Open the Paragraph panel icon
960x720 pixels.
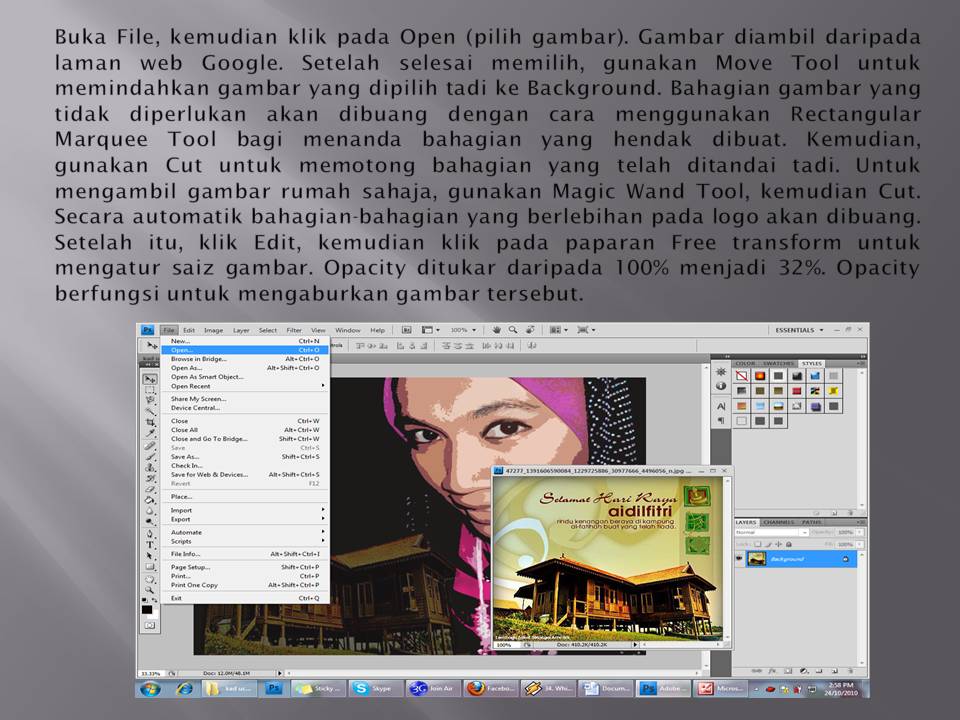(x=721, y=420)
